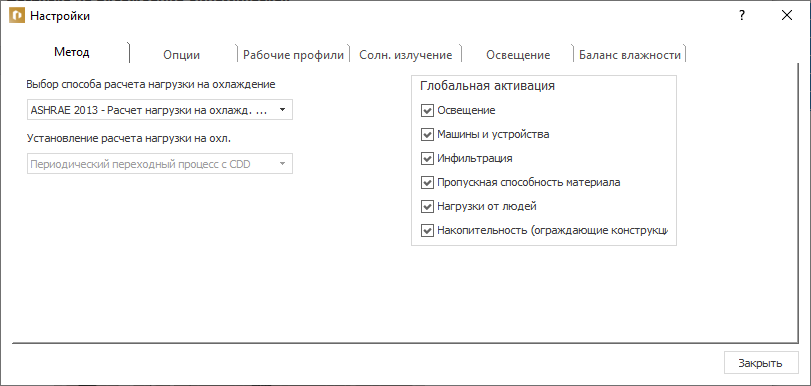This screenshot has width=811, height=386.
Task: Open the Баланс влажности tab
Action: pyautogui.click(x=629, y=55)
